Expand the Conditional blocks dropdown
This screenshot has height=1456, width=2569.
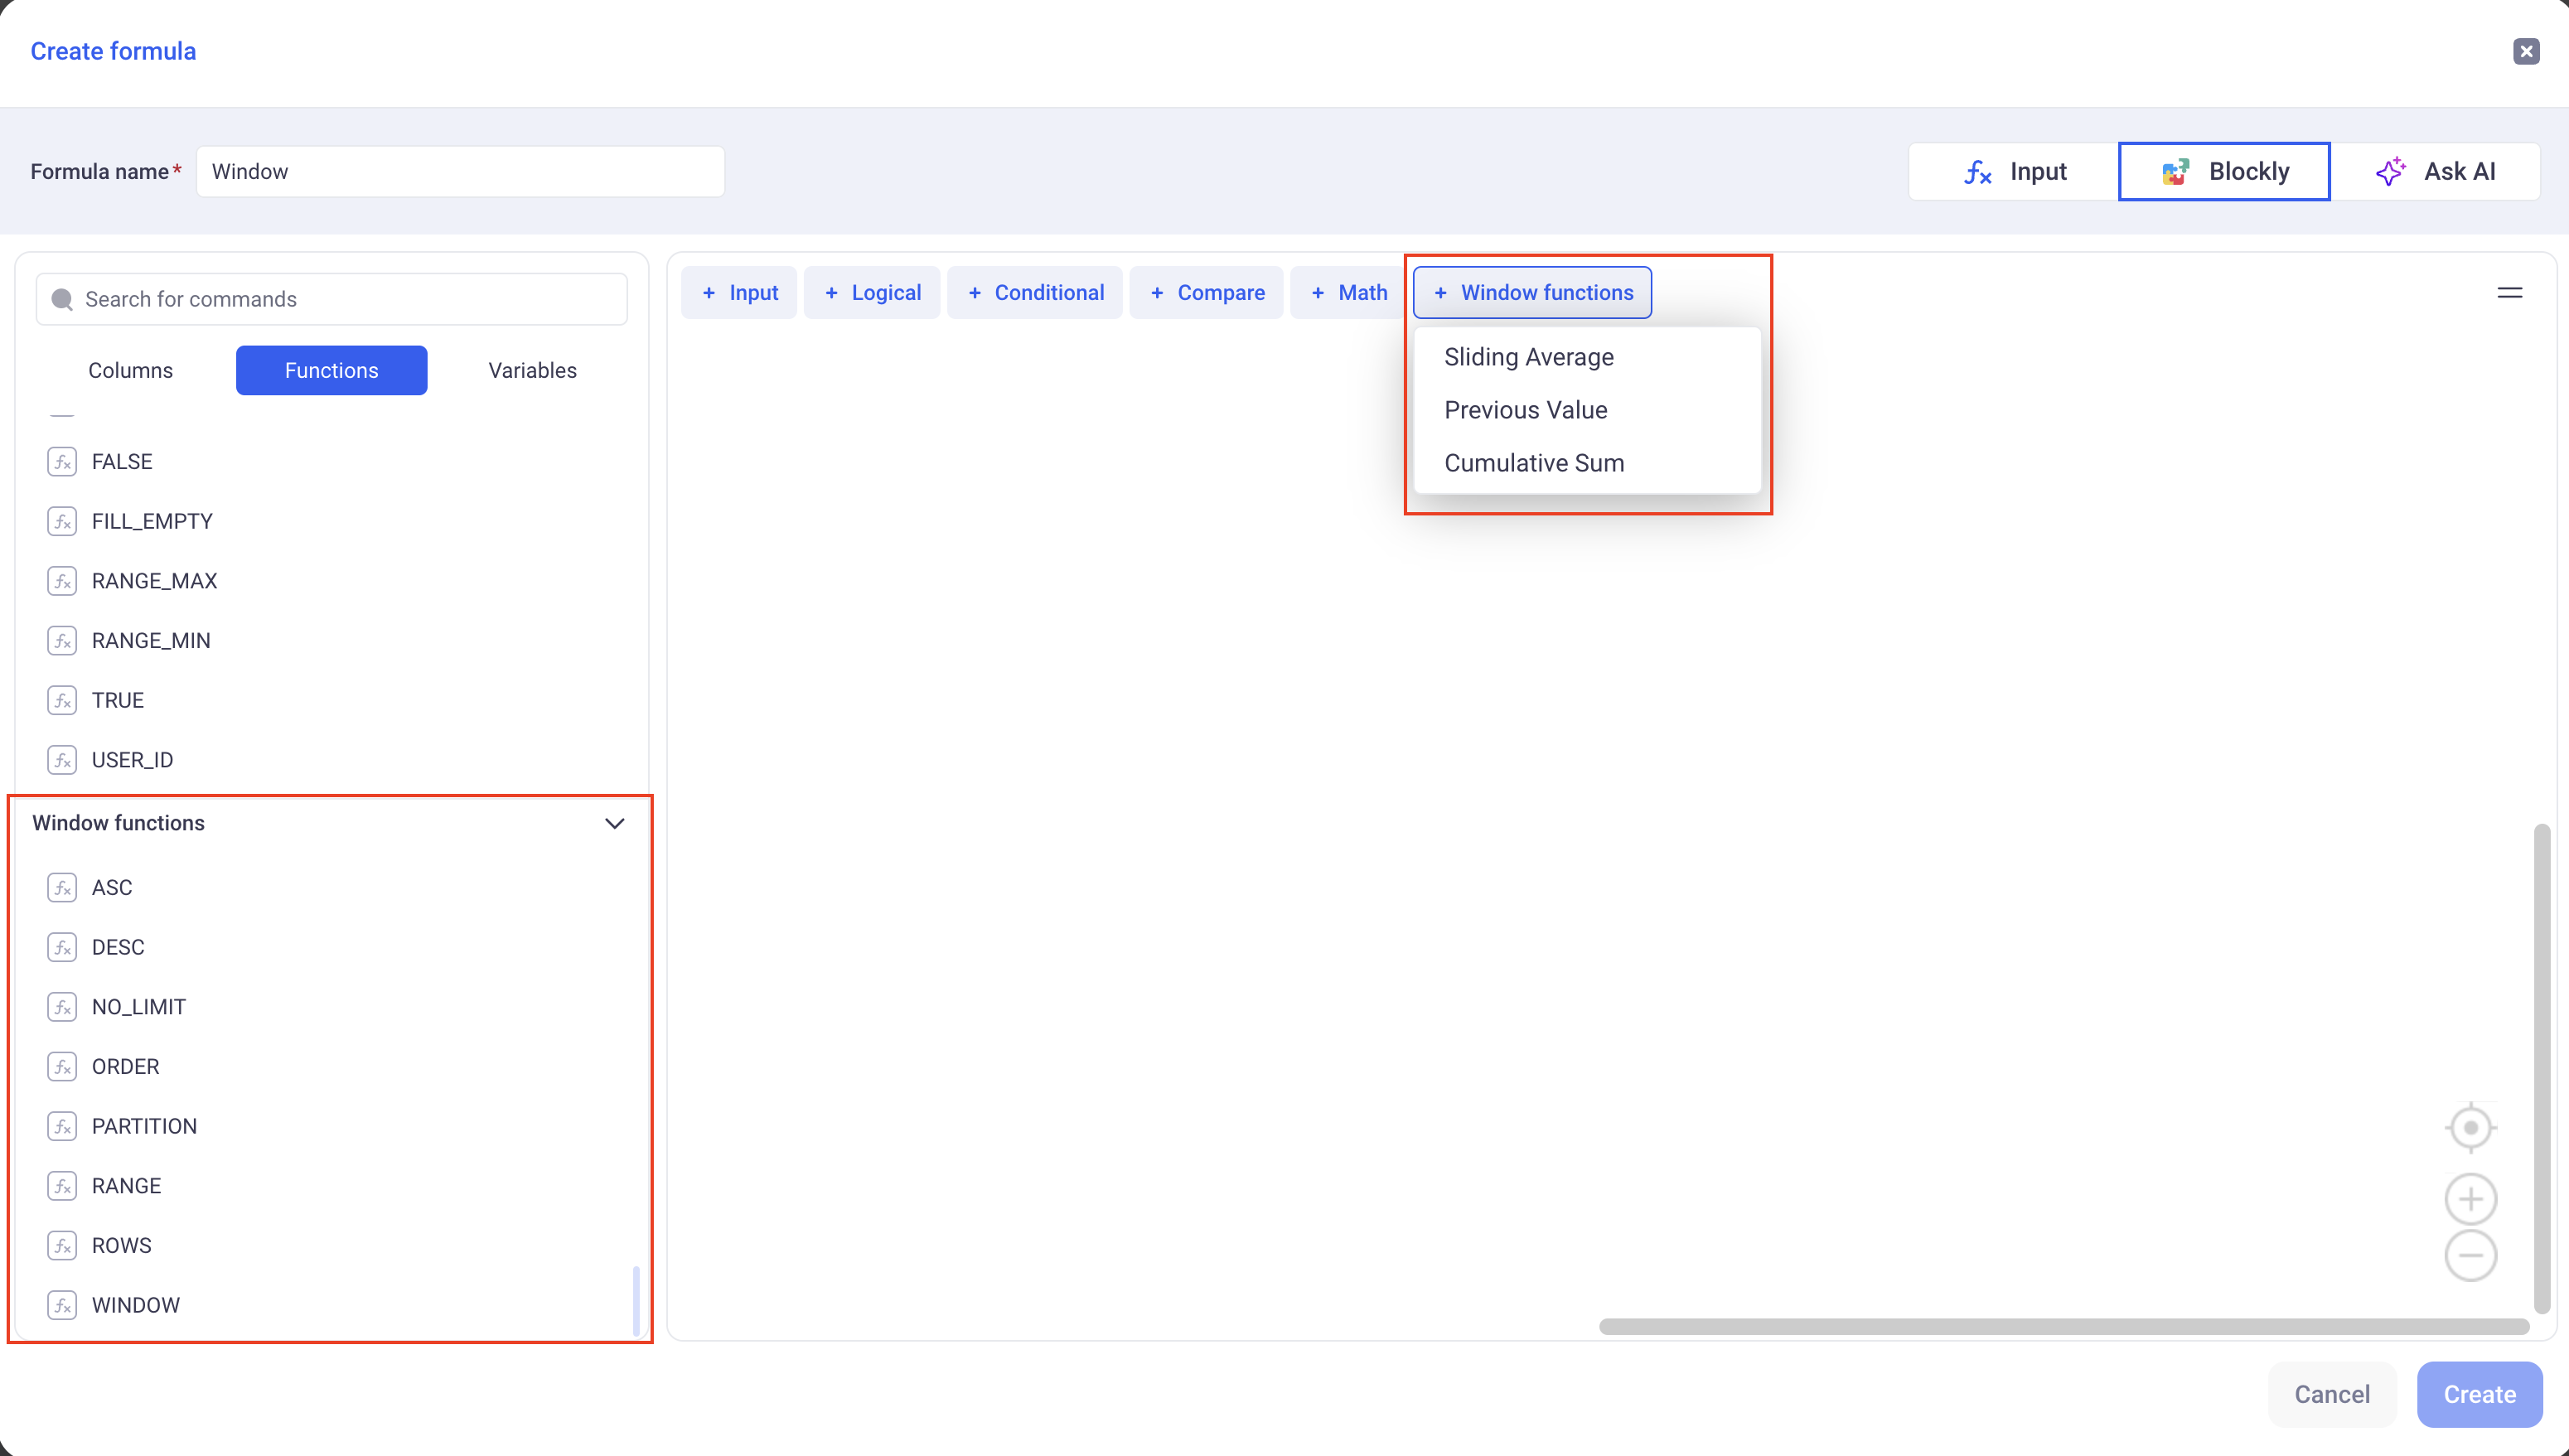point(1035,293)
